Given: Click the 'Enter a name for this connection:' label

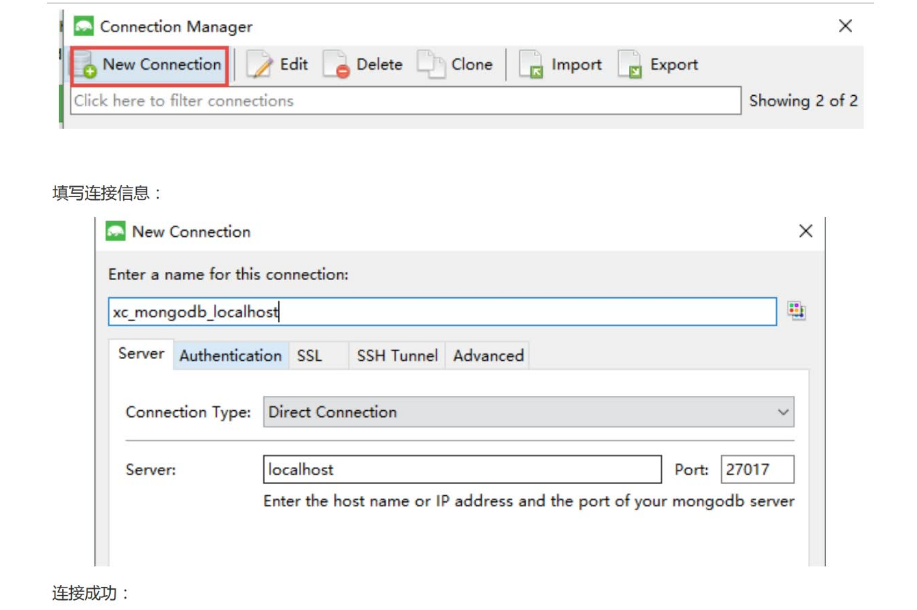Looking at the screenshot, I should tap(228, 274).
